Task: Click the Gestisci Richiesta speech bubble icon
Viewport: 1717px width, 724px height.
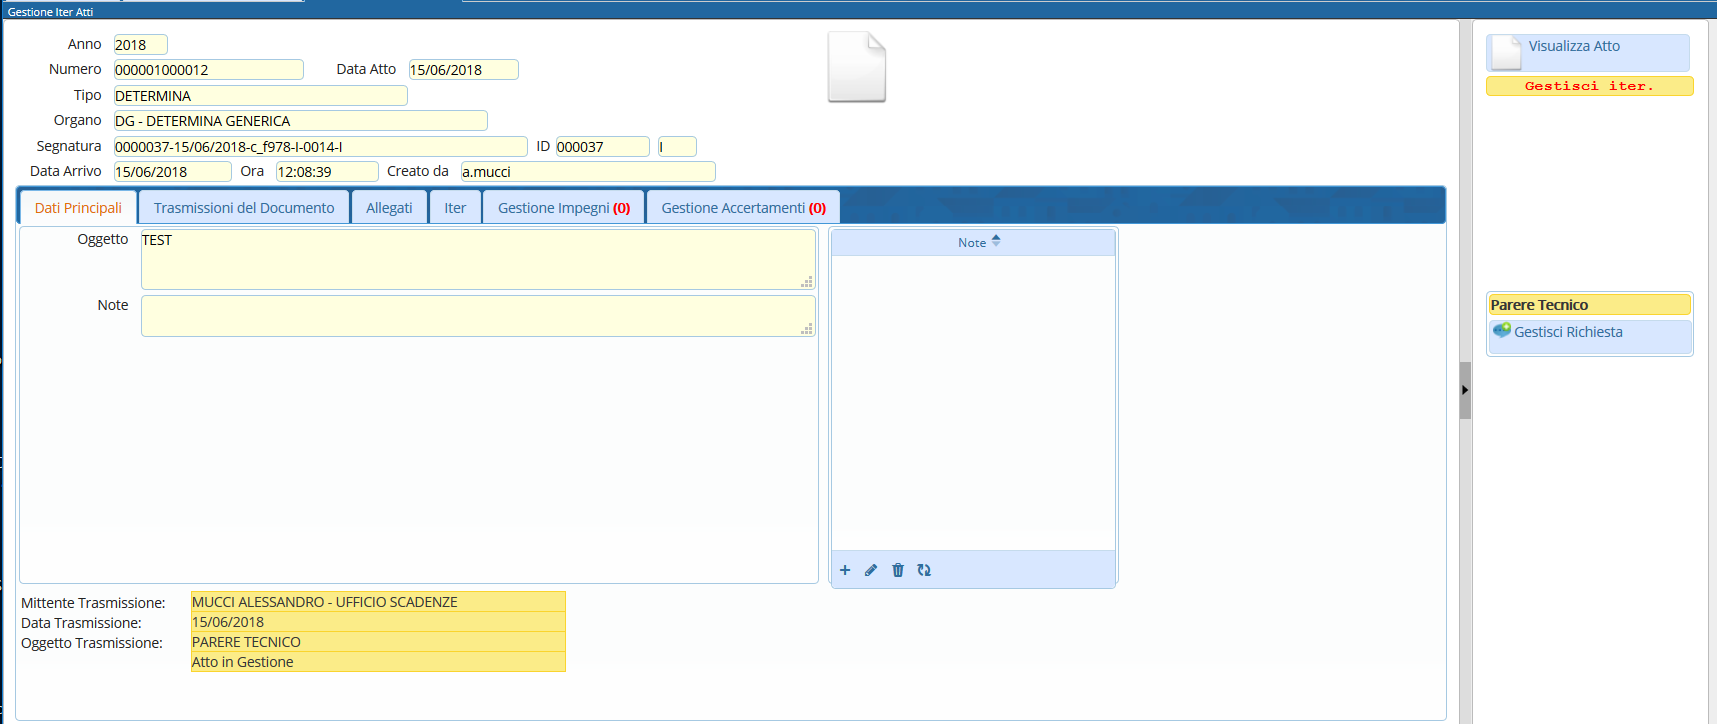Action: [1501, 331]
